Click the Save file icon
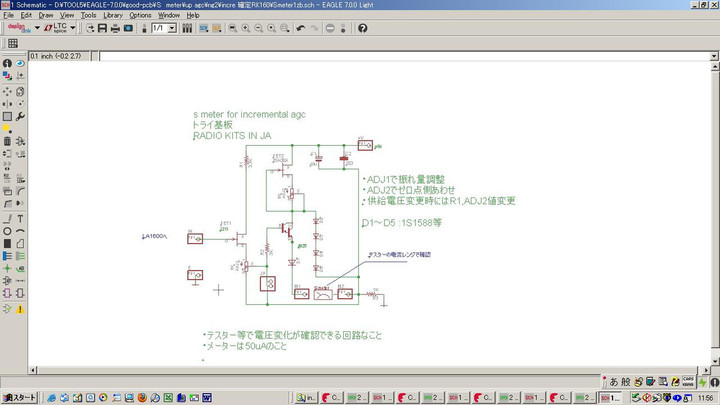720x405 pixels. click(102, 28)
